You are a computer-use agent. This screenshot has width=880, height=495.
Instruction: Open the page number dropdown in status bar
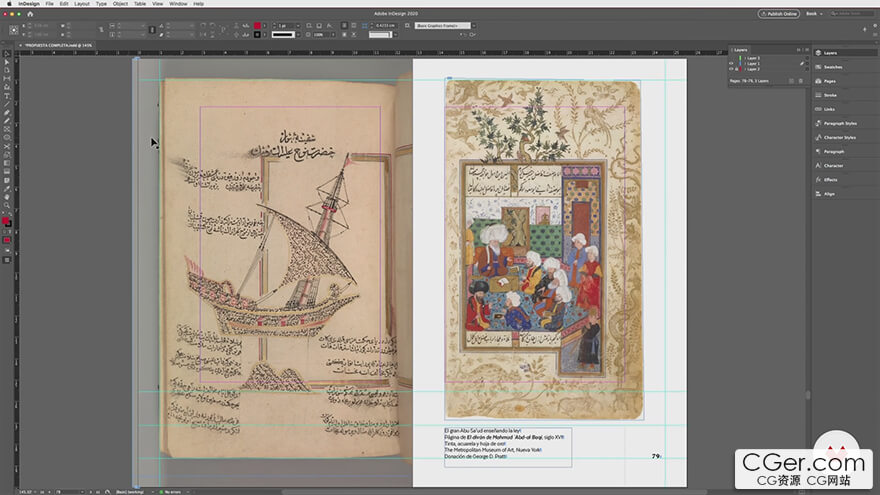[82, 492]
